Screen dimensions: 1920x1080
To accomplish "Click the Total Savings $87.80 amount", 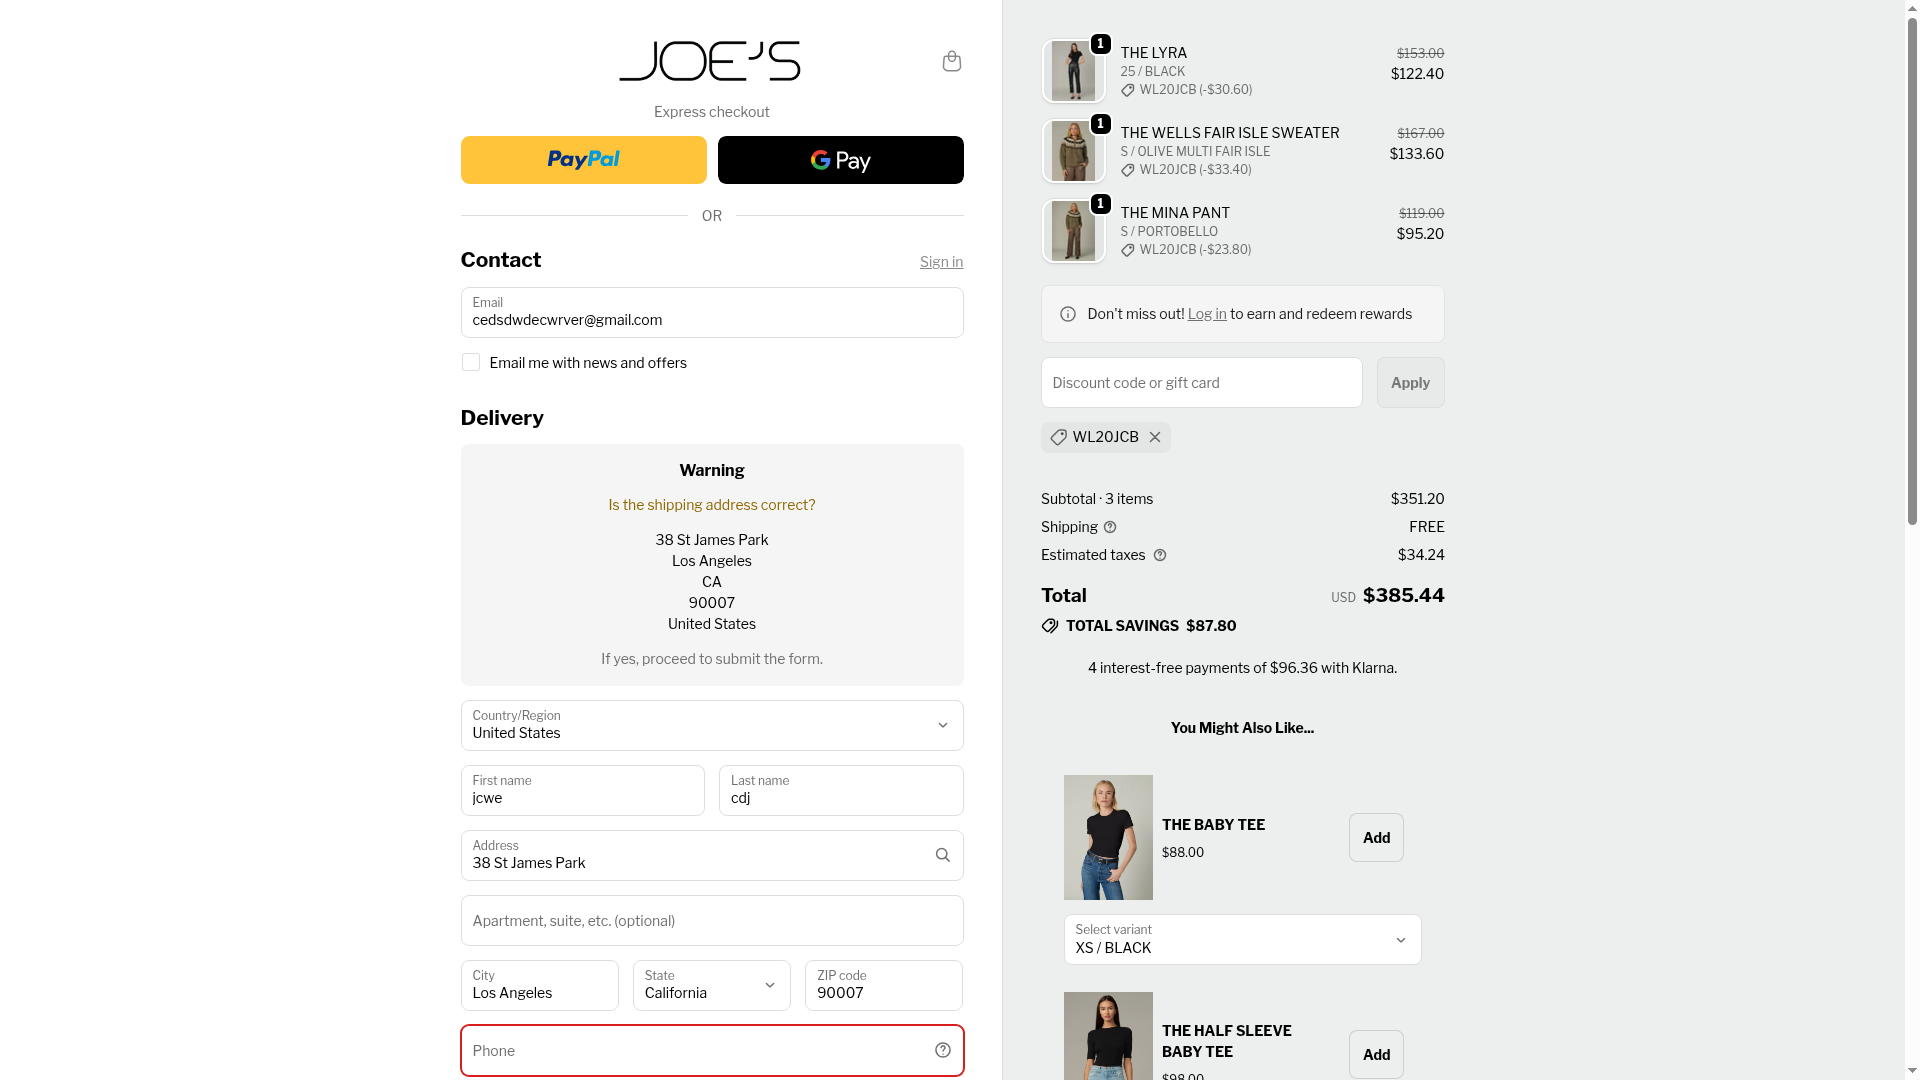I will click(1211, 626).
